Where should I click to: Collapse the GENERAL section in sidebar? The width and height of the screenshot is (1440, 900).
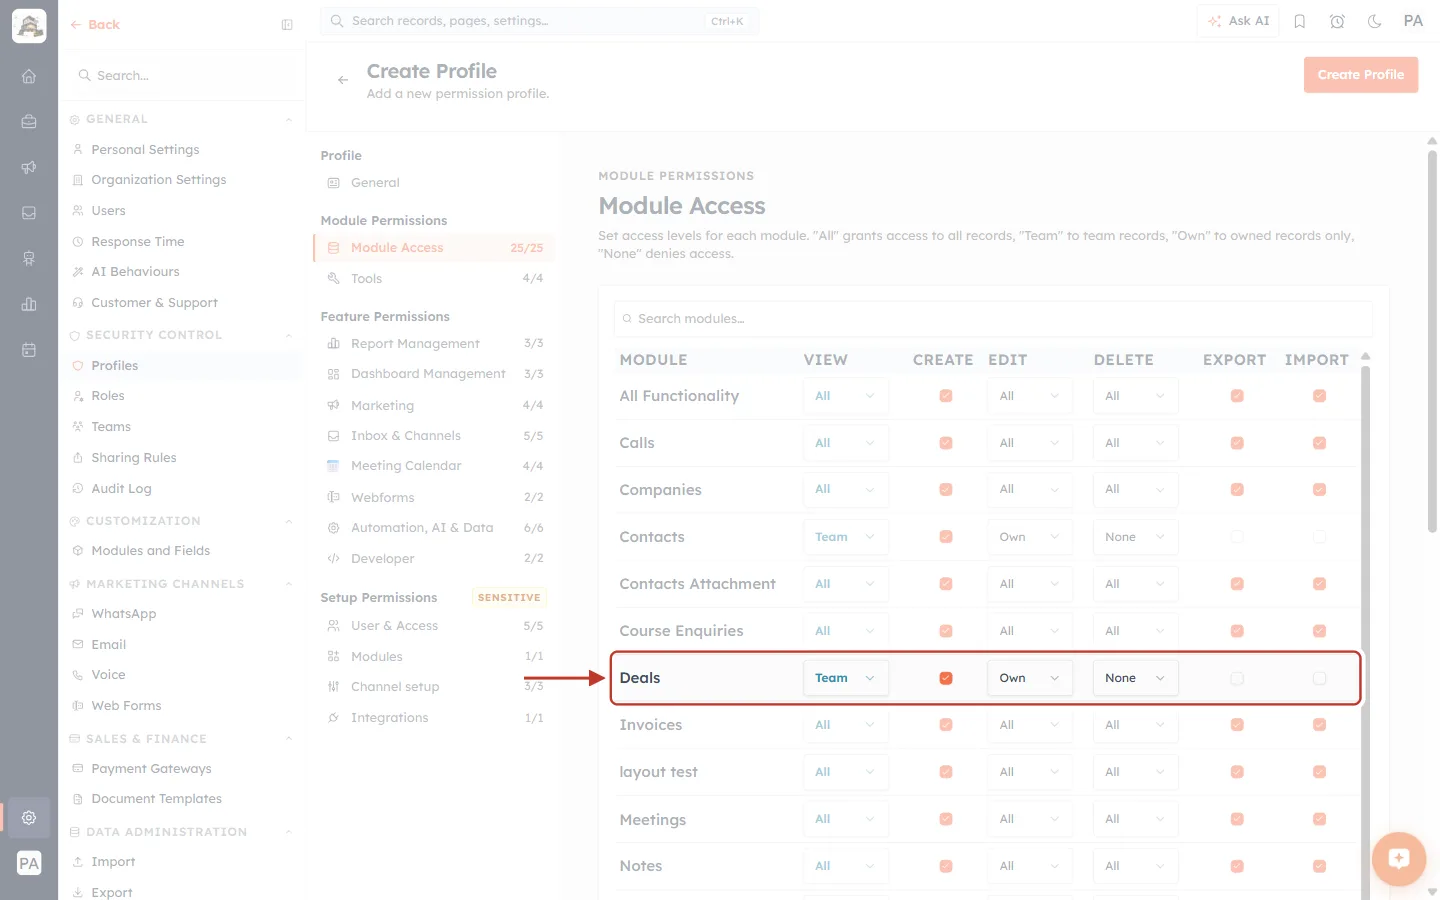(x=289, y=120)
